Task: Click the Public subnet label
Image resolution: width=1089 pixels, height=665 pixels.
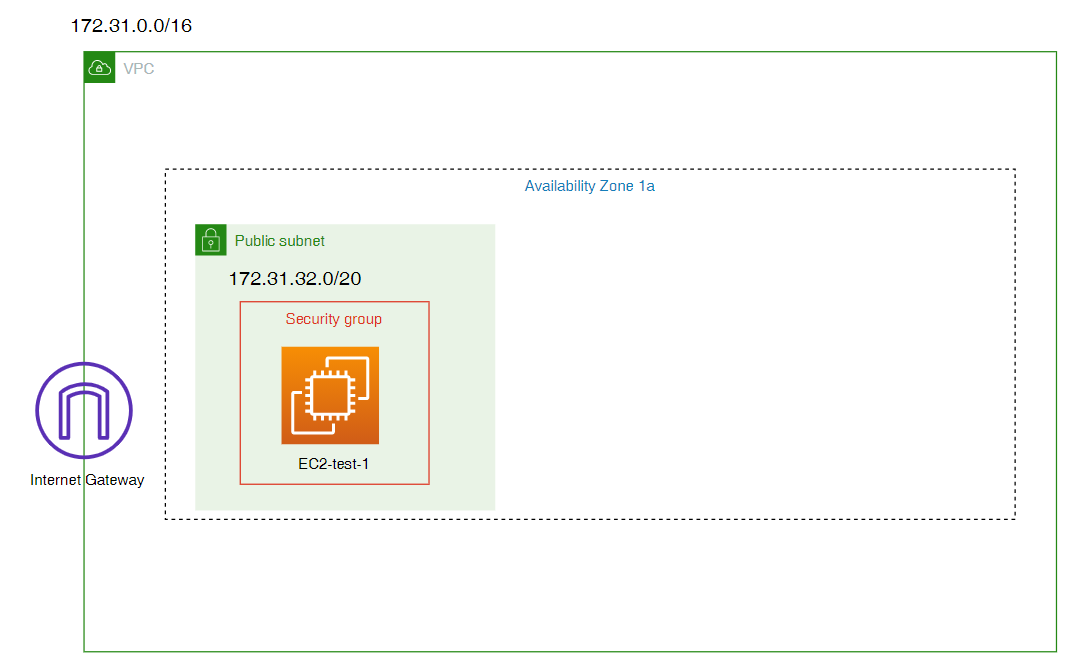Action: [279, 241]
